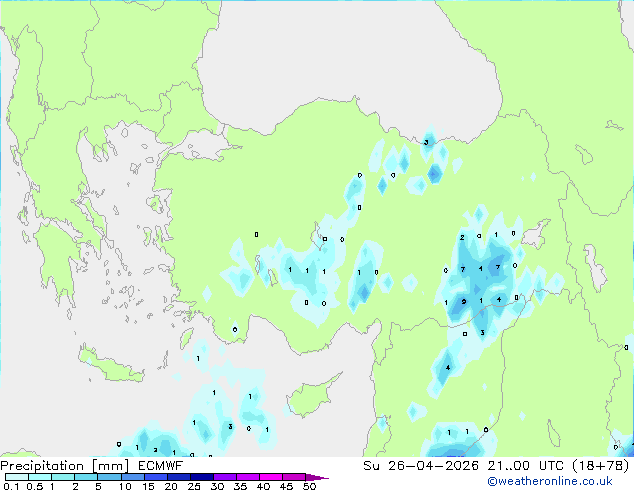Click the "30" legend scale label
This screenshot has height=490, width=634.
click(x=217, y=486)
